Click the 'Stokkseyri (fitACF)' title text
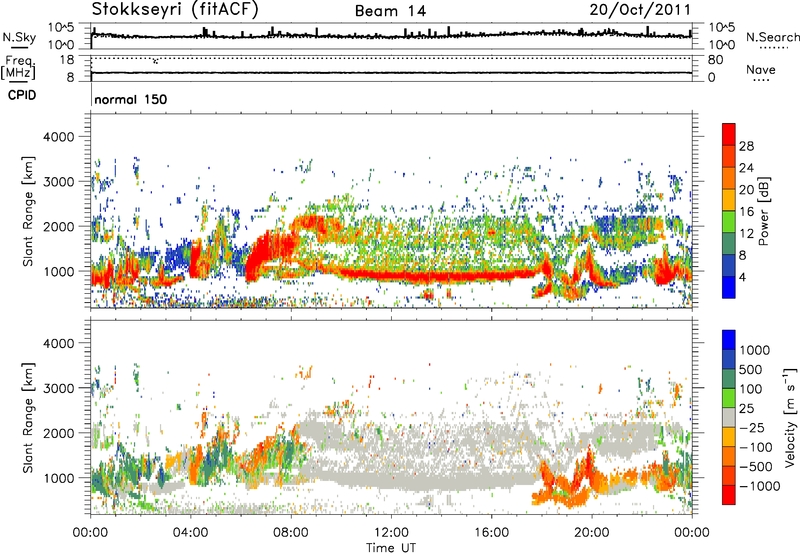 click(175, 10)
